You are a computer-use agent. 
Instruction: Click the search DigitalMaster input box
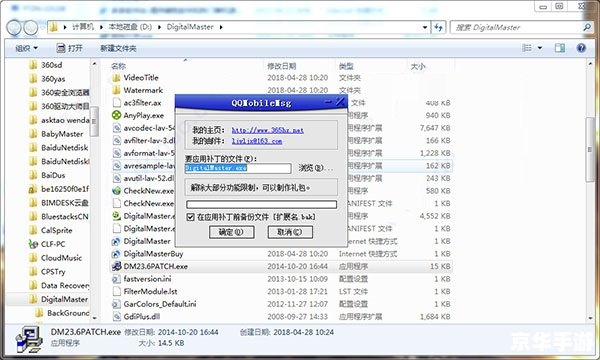[517, 27]
